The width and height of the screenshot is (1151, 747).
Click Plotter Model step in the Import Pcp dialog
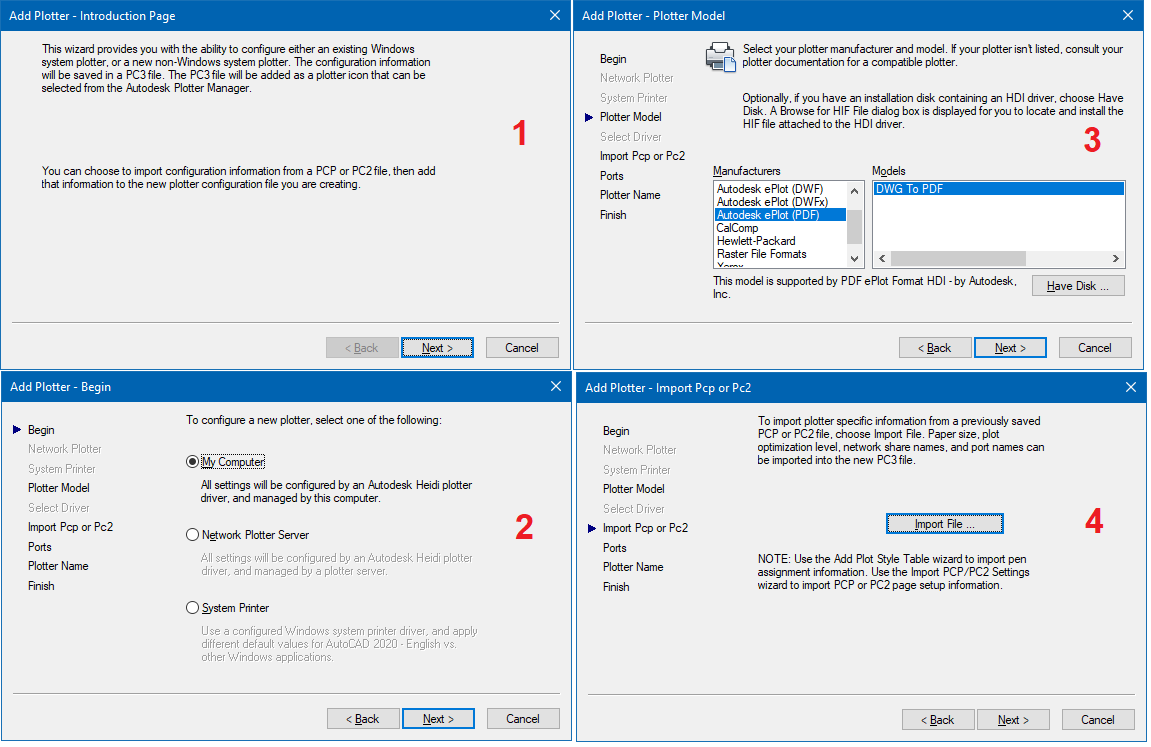633,489
